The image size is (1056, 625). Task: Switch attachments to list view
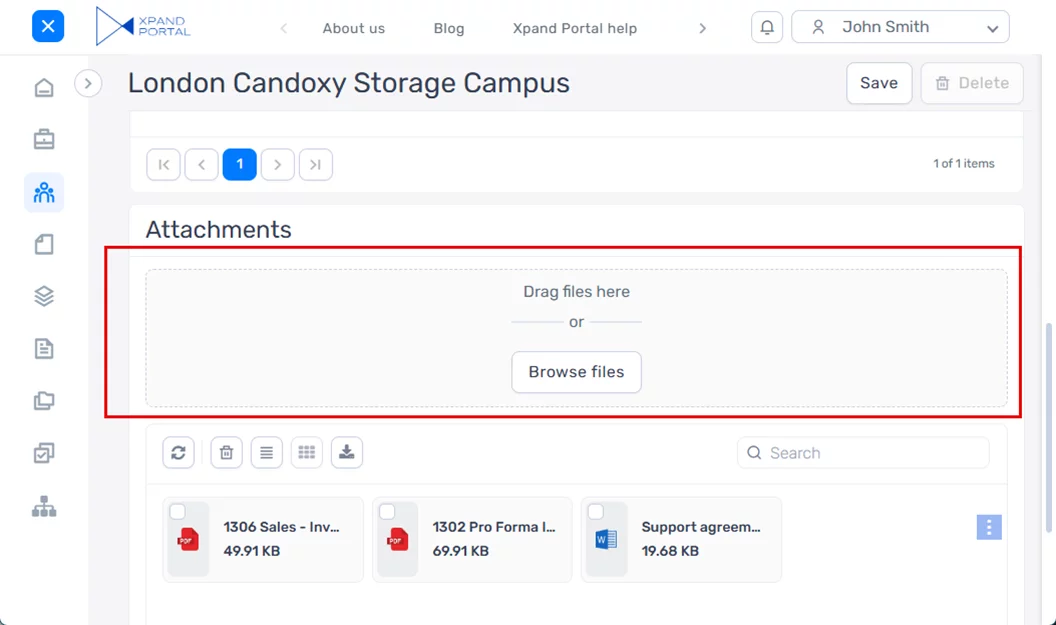pos(266,453)
